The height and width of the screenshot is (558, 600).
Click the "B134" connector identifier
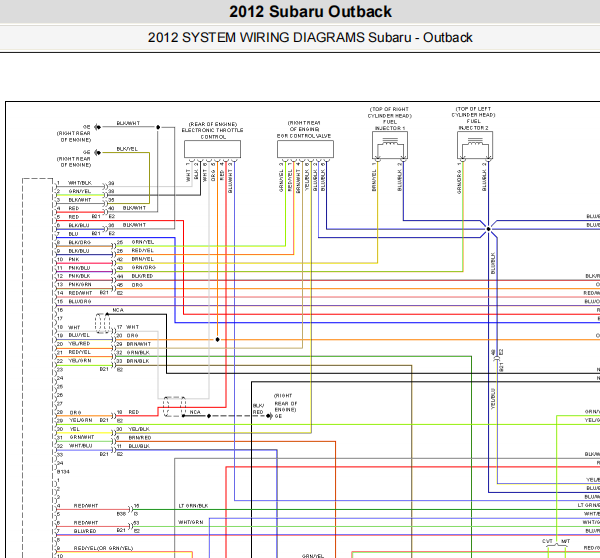click(64, 472)
